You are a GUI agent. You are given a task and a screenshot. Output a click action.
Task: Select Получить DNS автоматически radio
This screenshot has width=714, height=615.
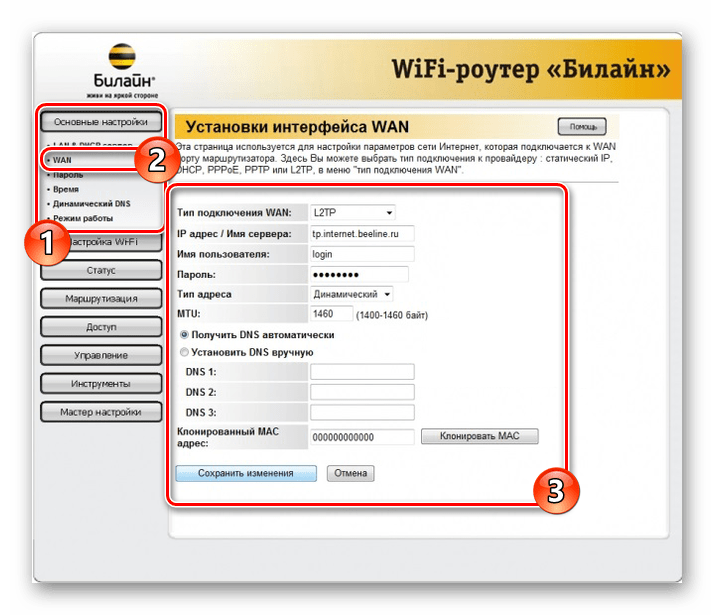click(184, 335)
